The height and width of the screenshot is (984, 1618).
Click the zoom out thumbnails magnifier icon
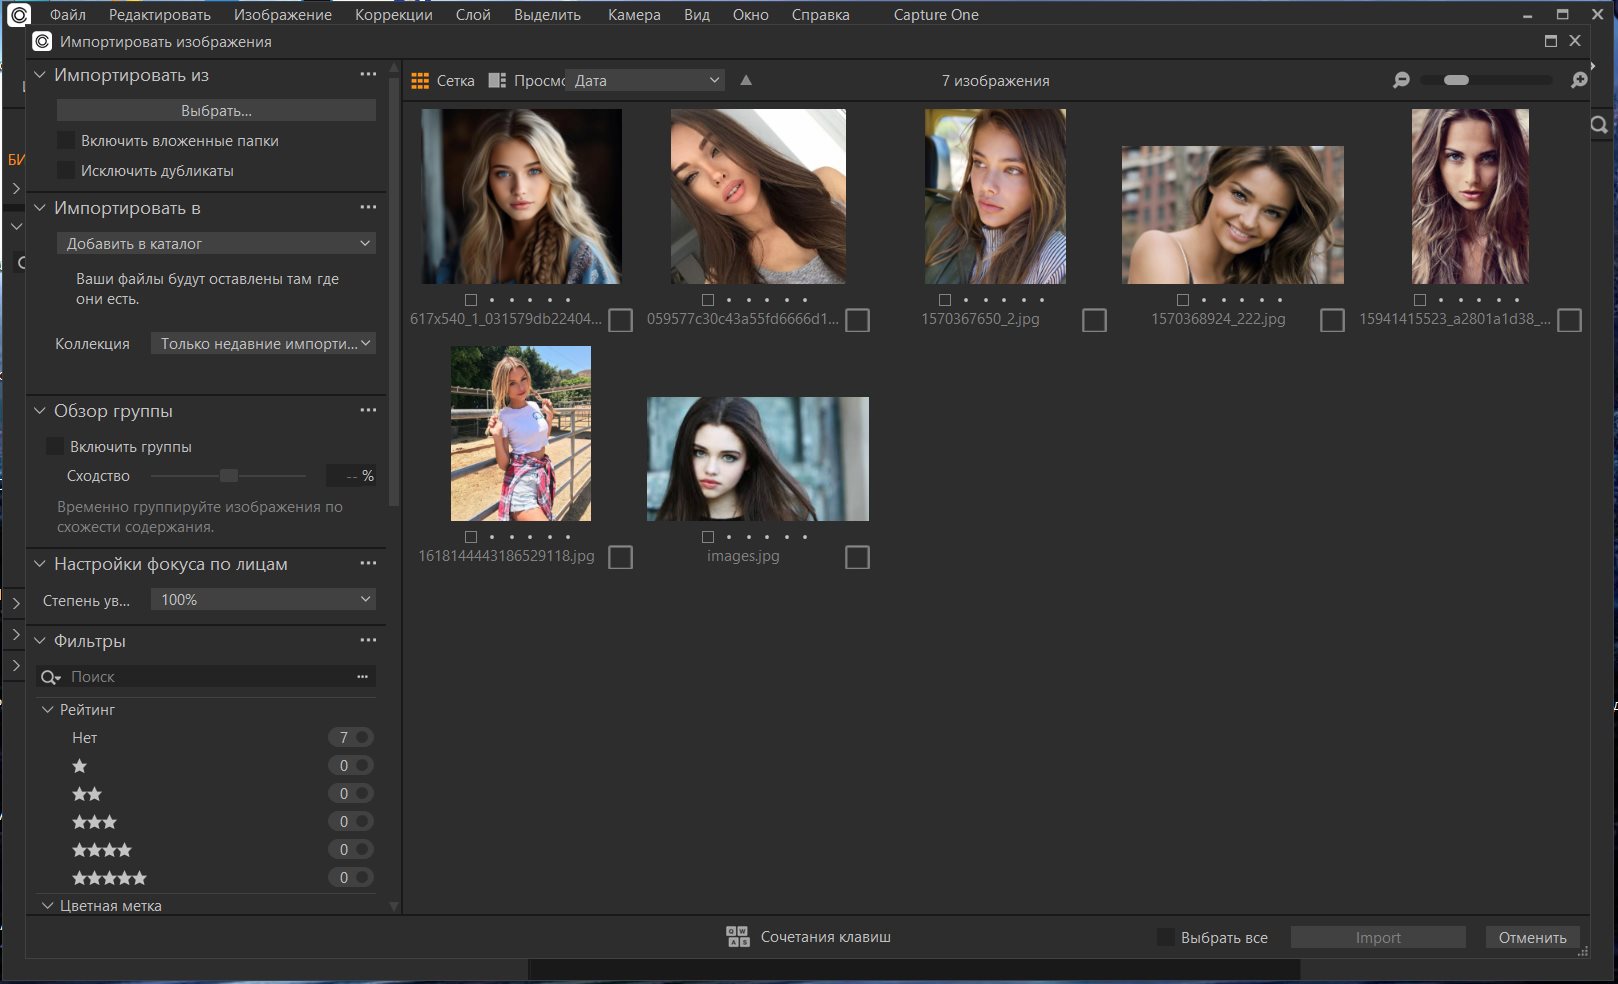pyautogui.click(x=1401, y=81)
